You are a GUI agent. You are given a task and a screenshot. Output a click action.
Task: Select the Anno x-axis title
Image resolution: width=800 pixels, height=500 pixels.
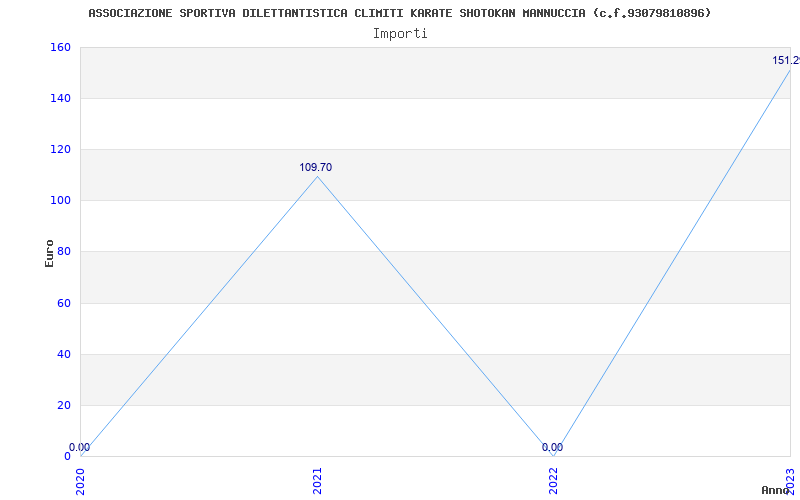pyautogui.click(x=775, y=490)
